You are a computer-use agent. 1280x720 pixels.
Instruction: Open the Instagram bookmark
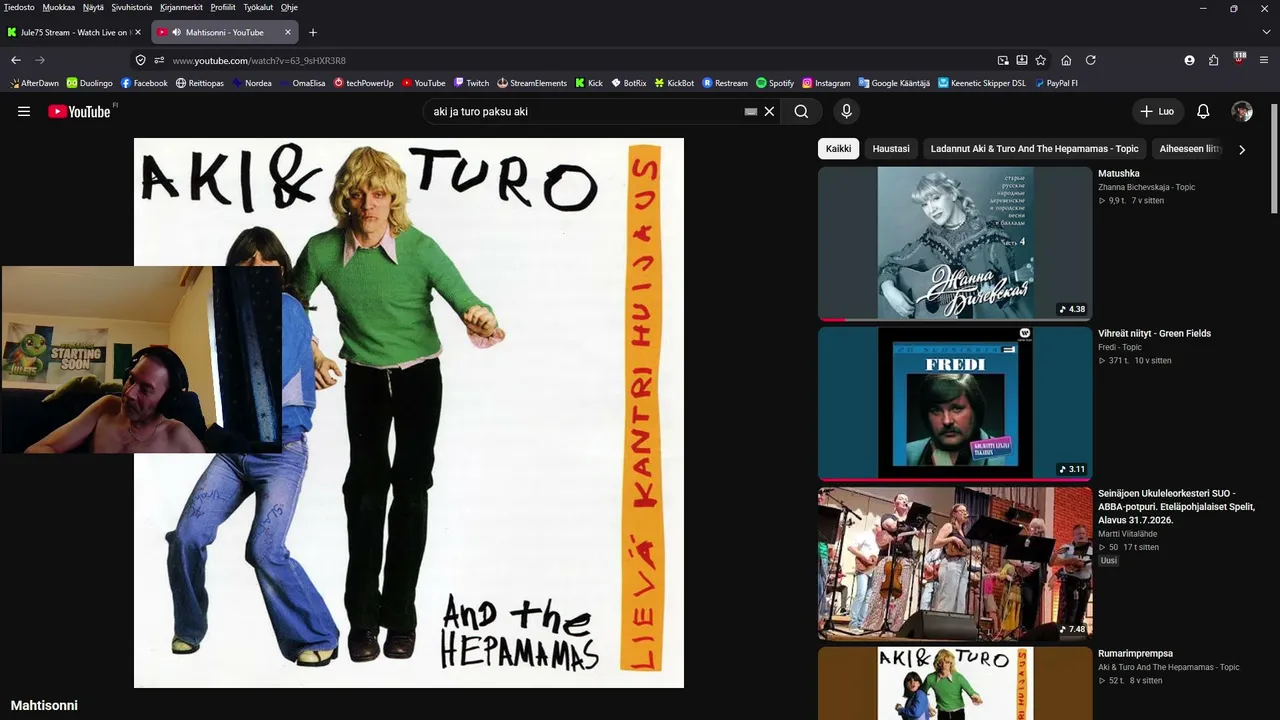click(x=826, y=83)
